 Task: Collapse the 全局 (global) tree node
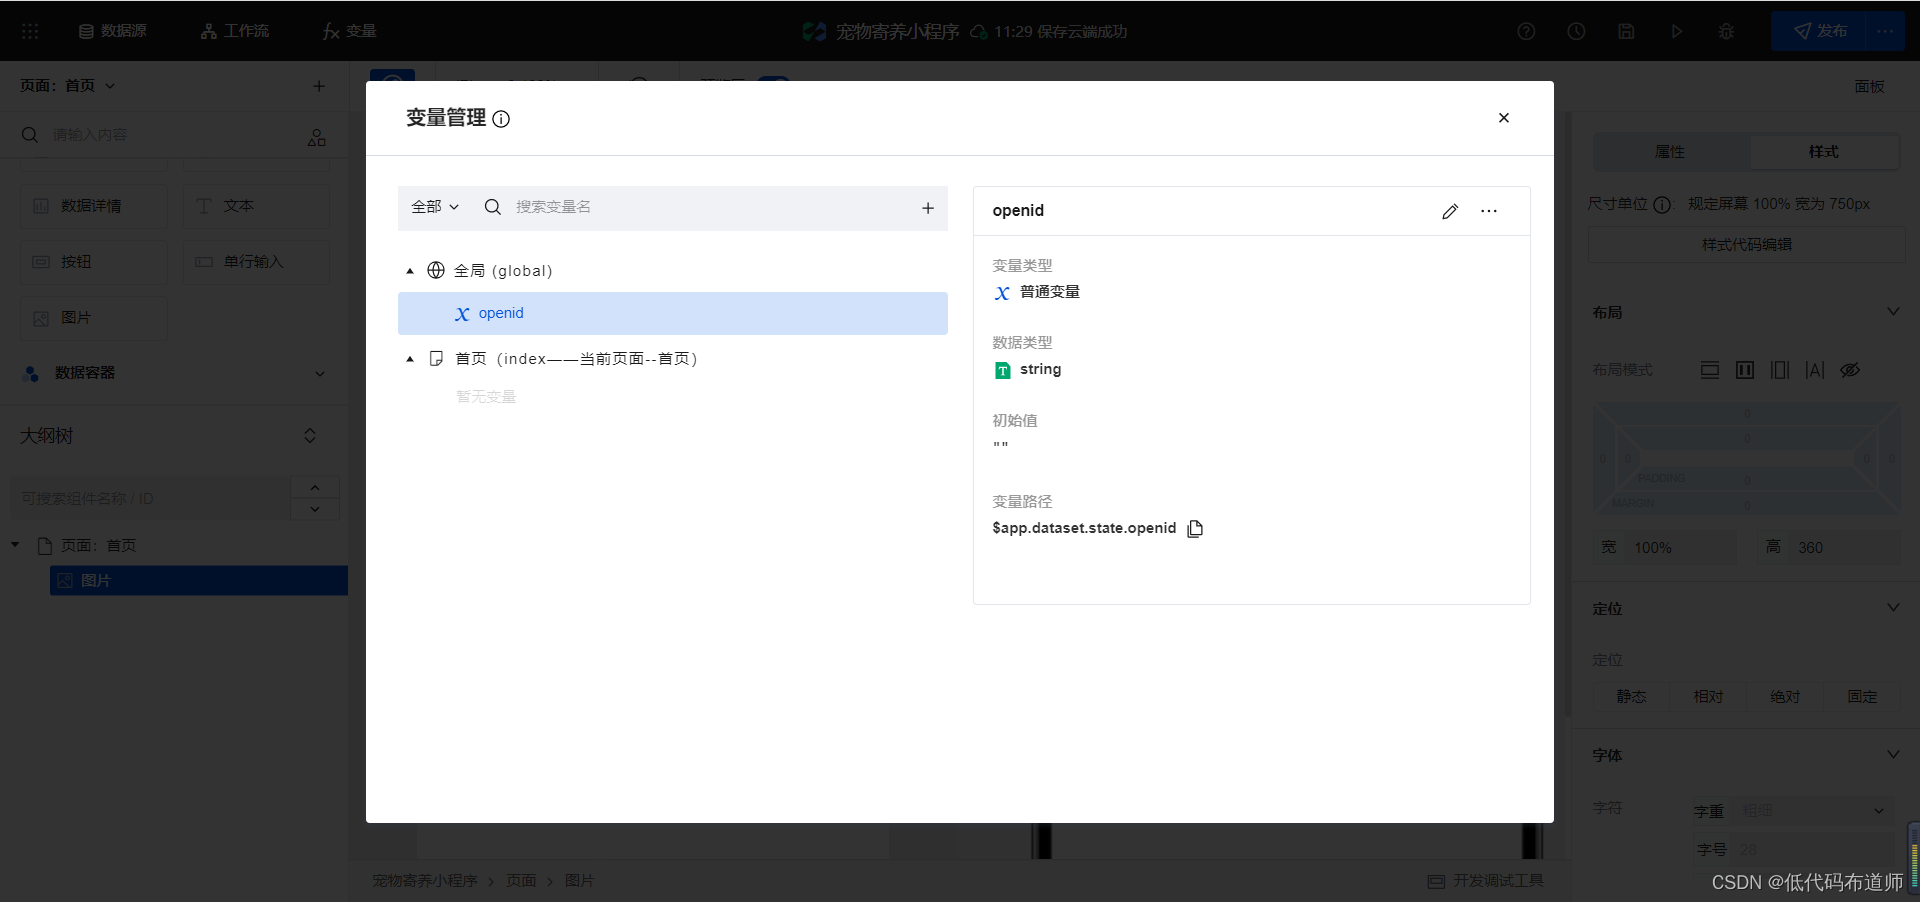(x=410, y=271)
